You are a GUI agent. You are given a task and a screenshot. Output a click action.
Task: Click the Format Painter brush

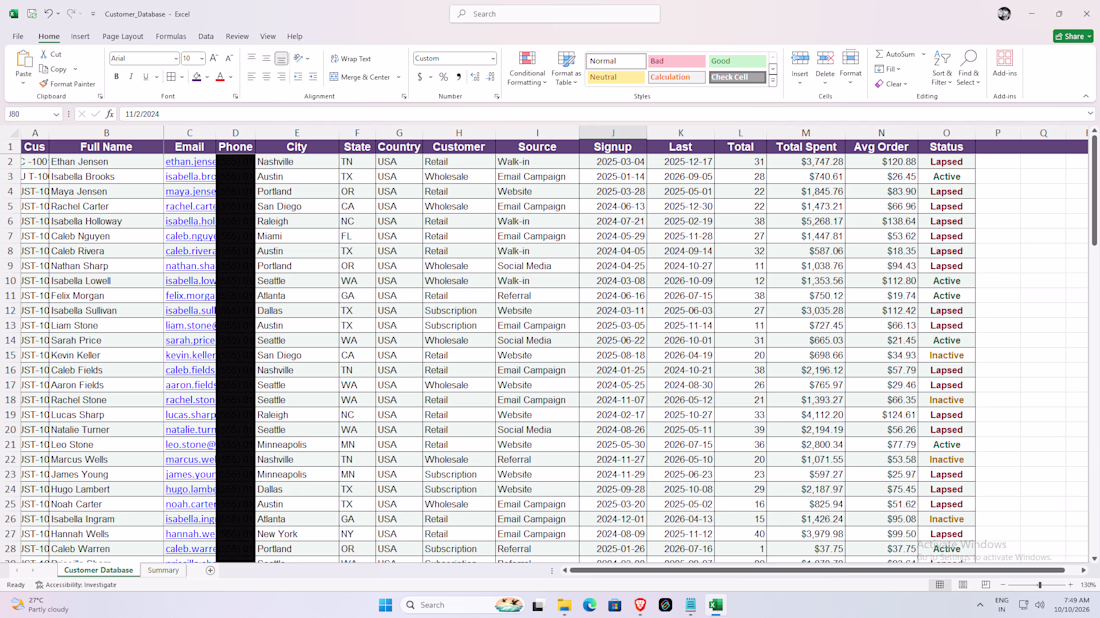click(43, 83)
